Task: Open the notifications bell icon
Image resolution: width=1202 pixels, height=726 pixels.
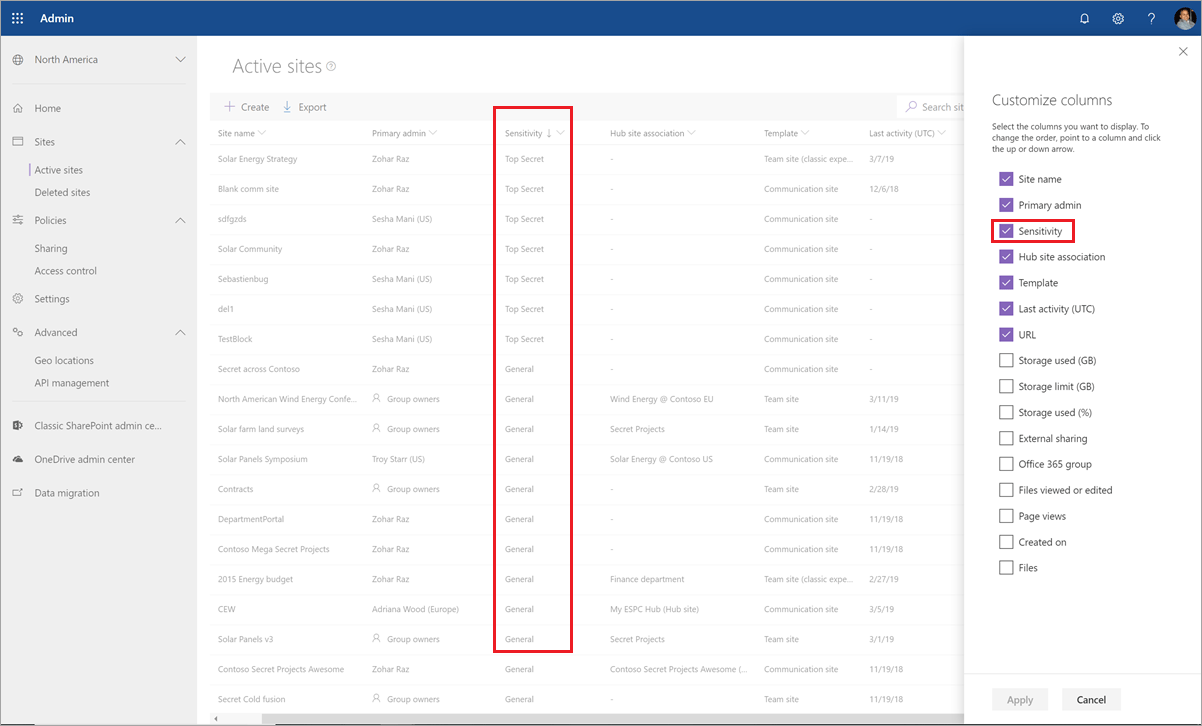Action: coord(1085,18)
